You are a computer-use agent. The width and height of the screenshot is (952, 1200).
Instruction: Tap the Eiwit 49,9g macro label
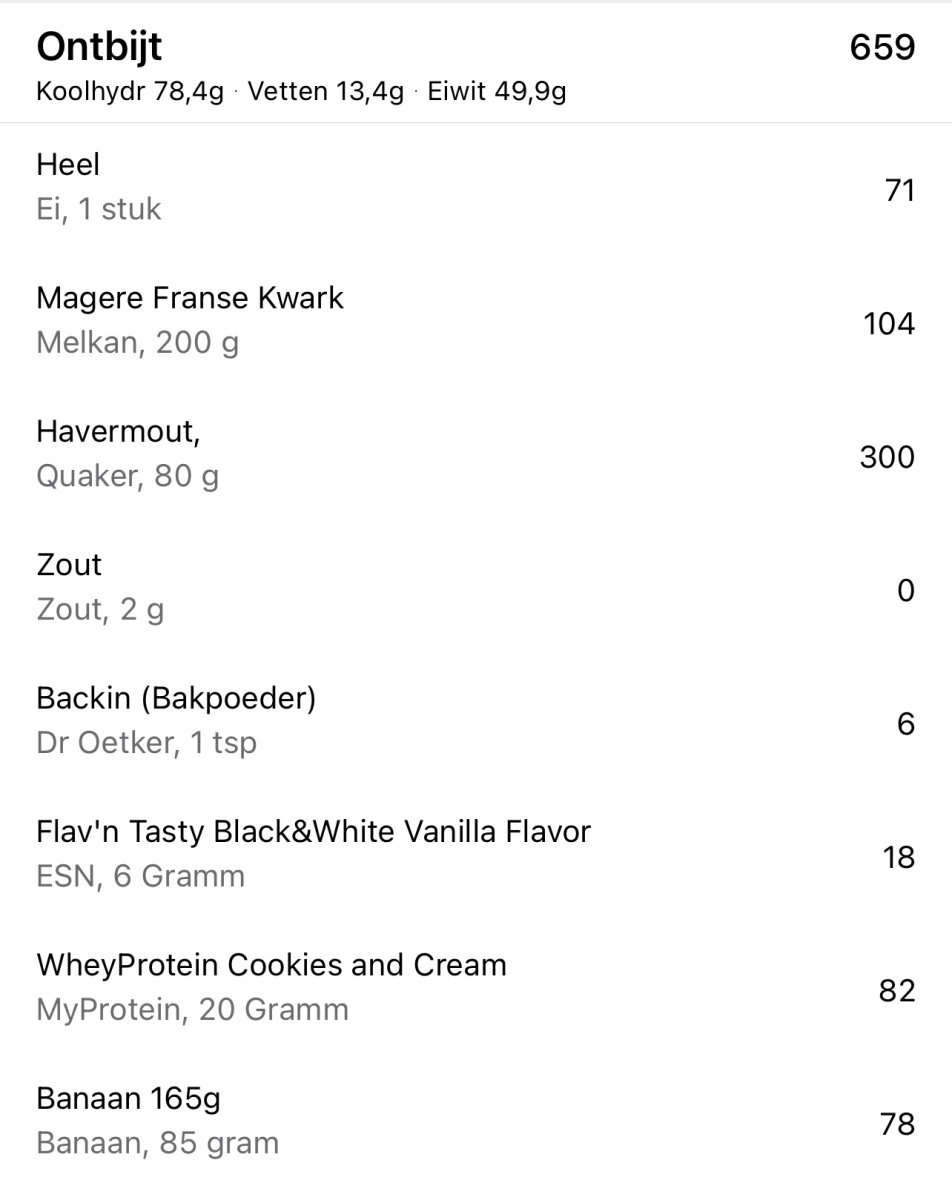(497, 93)
